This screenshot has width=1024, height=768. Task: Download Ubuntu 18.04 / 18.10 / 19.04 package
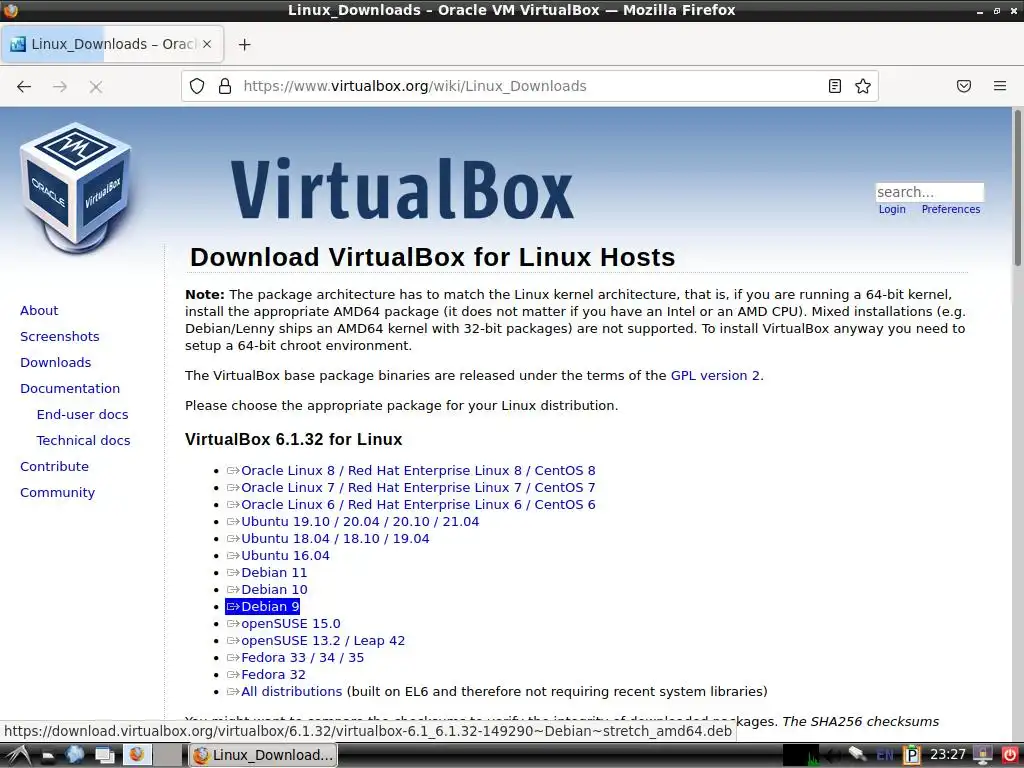click(x=328, y=538)
